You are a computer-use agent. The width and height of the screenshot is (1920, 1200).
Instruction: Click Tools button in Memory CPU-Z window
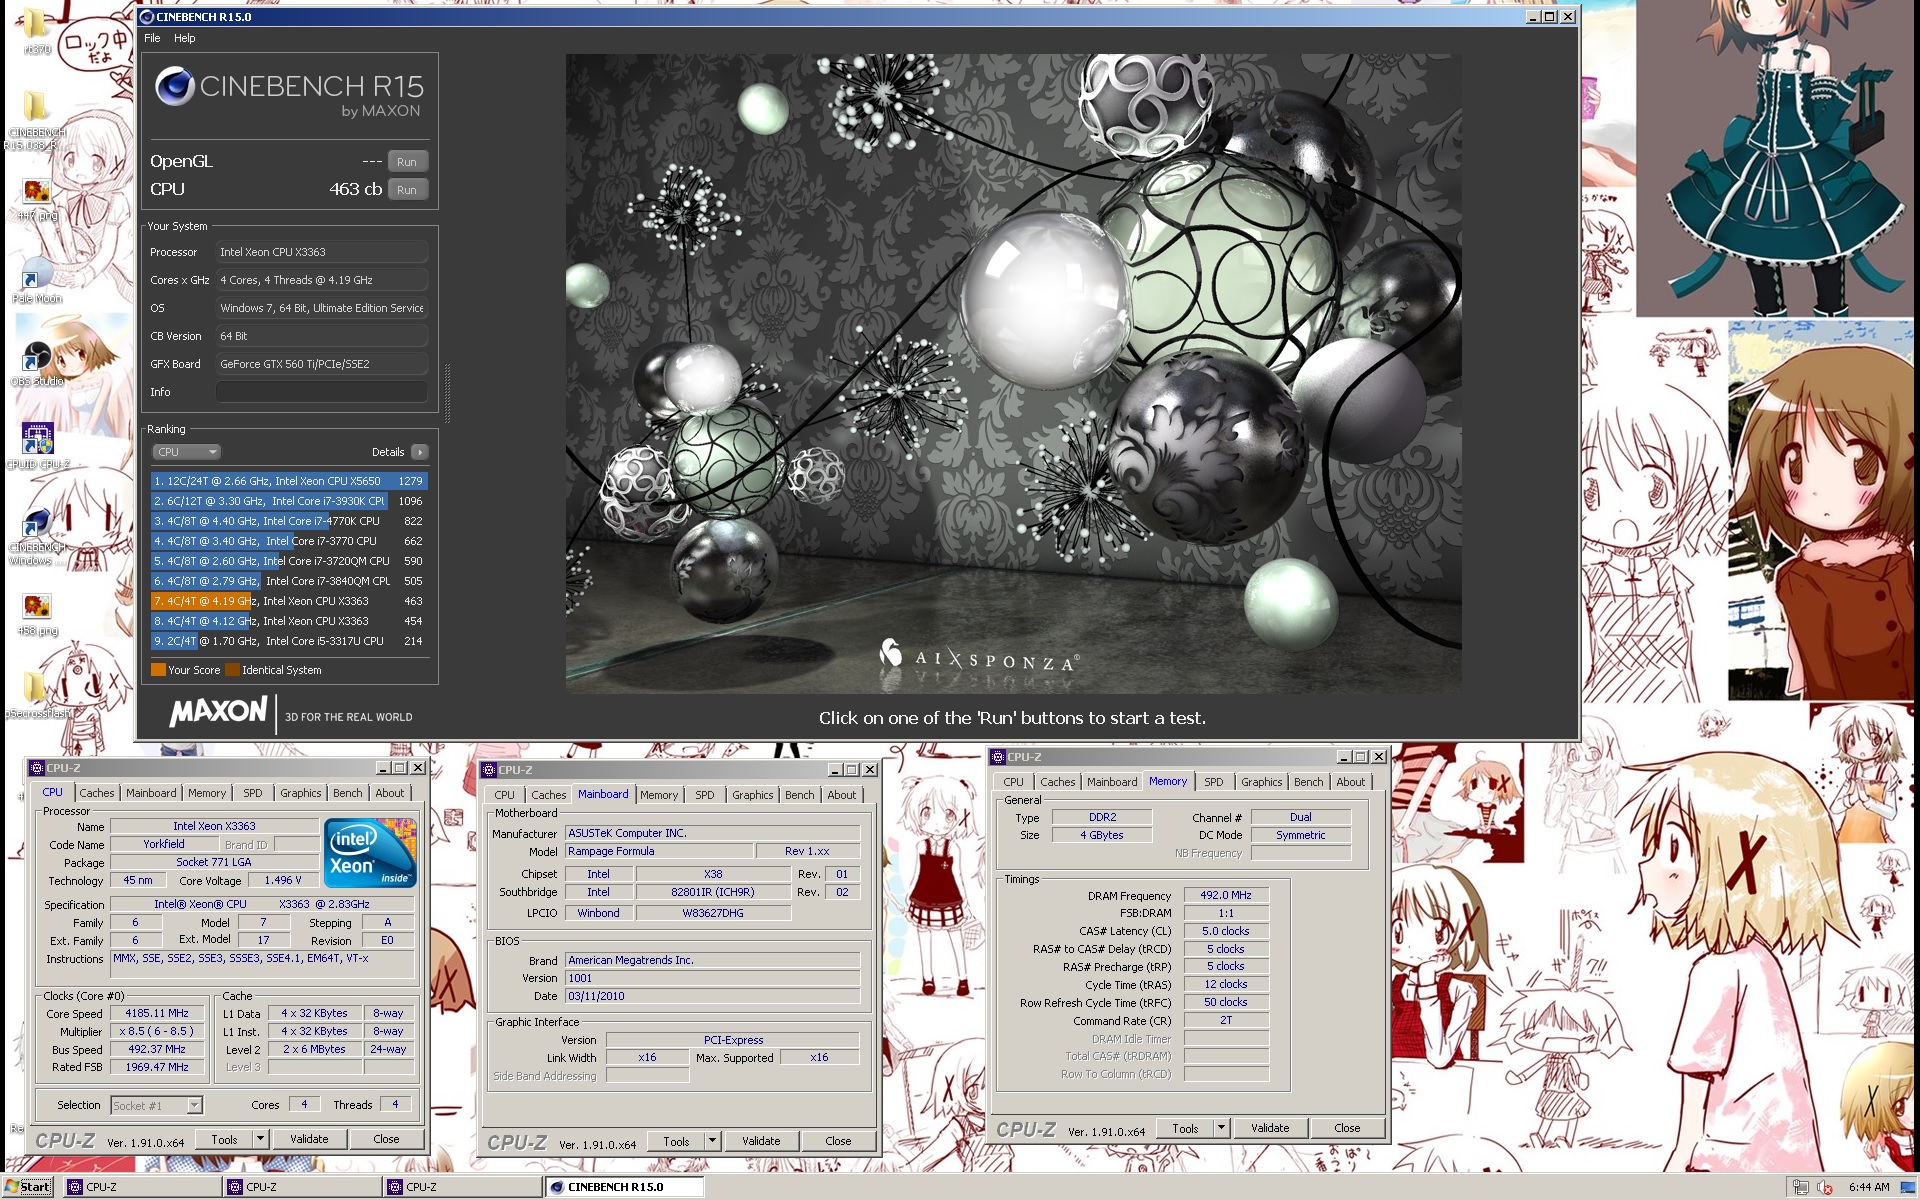tap(1185, 1128)
